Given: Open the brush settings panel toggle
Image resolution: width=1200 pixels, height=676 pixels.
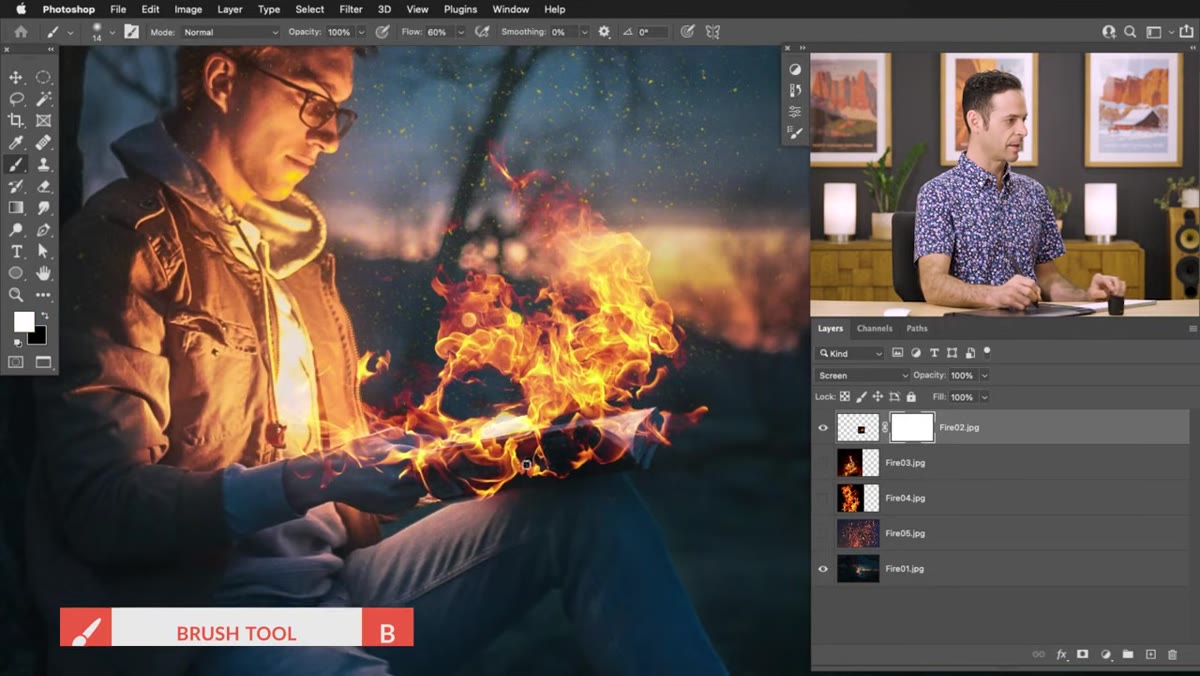Looking at the screenshot, I should pyautogui.click(x=131, y=32).
